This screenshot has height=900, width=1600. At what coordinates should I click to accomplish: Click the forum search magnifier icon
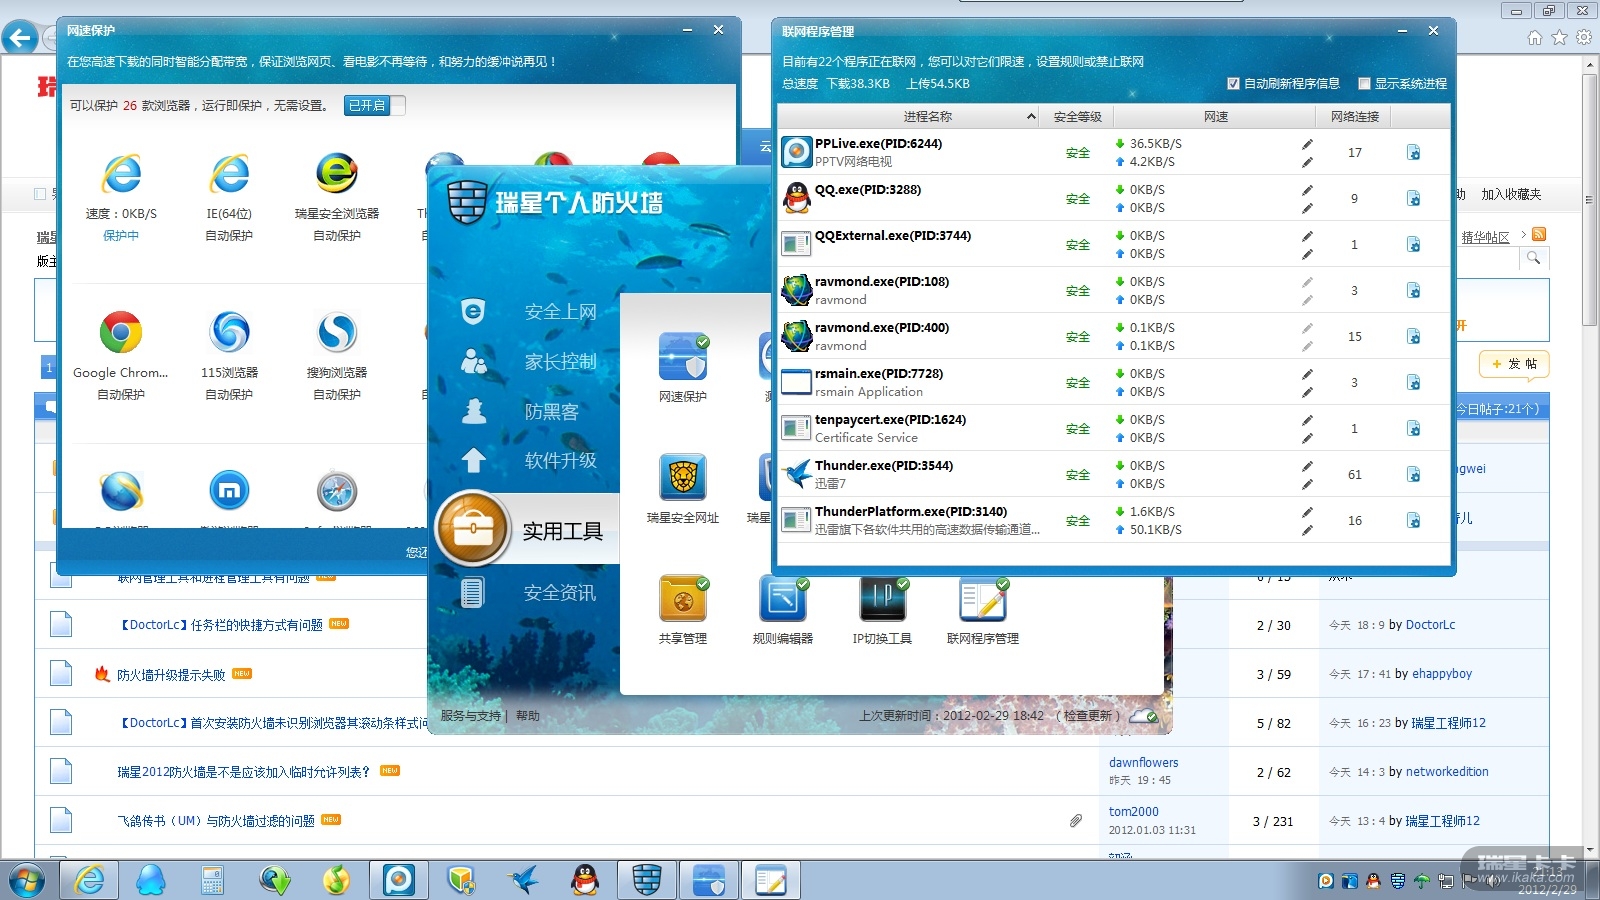point(1533,258)
